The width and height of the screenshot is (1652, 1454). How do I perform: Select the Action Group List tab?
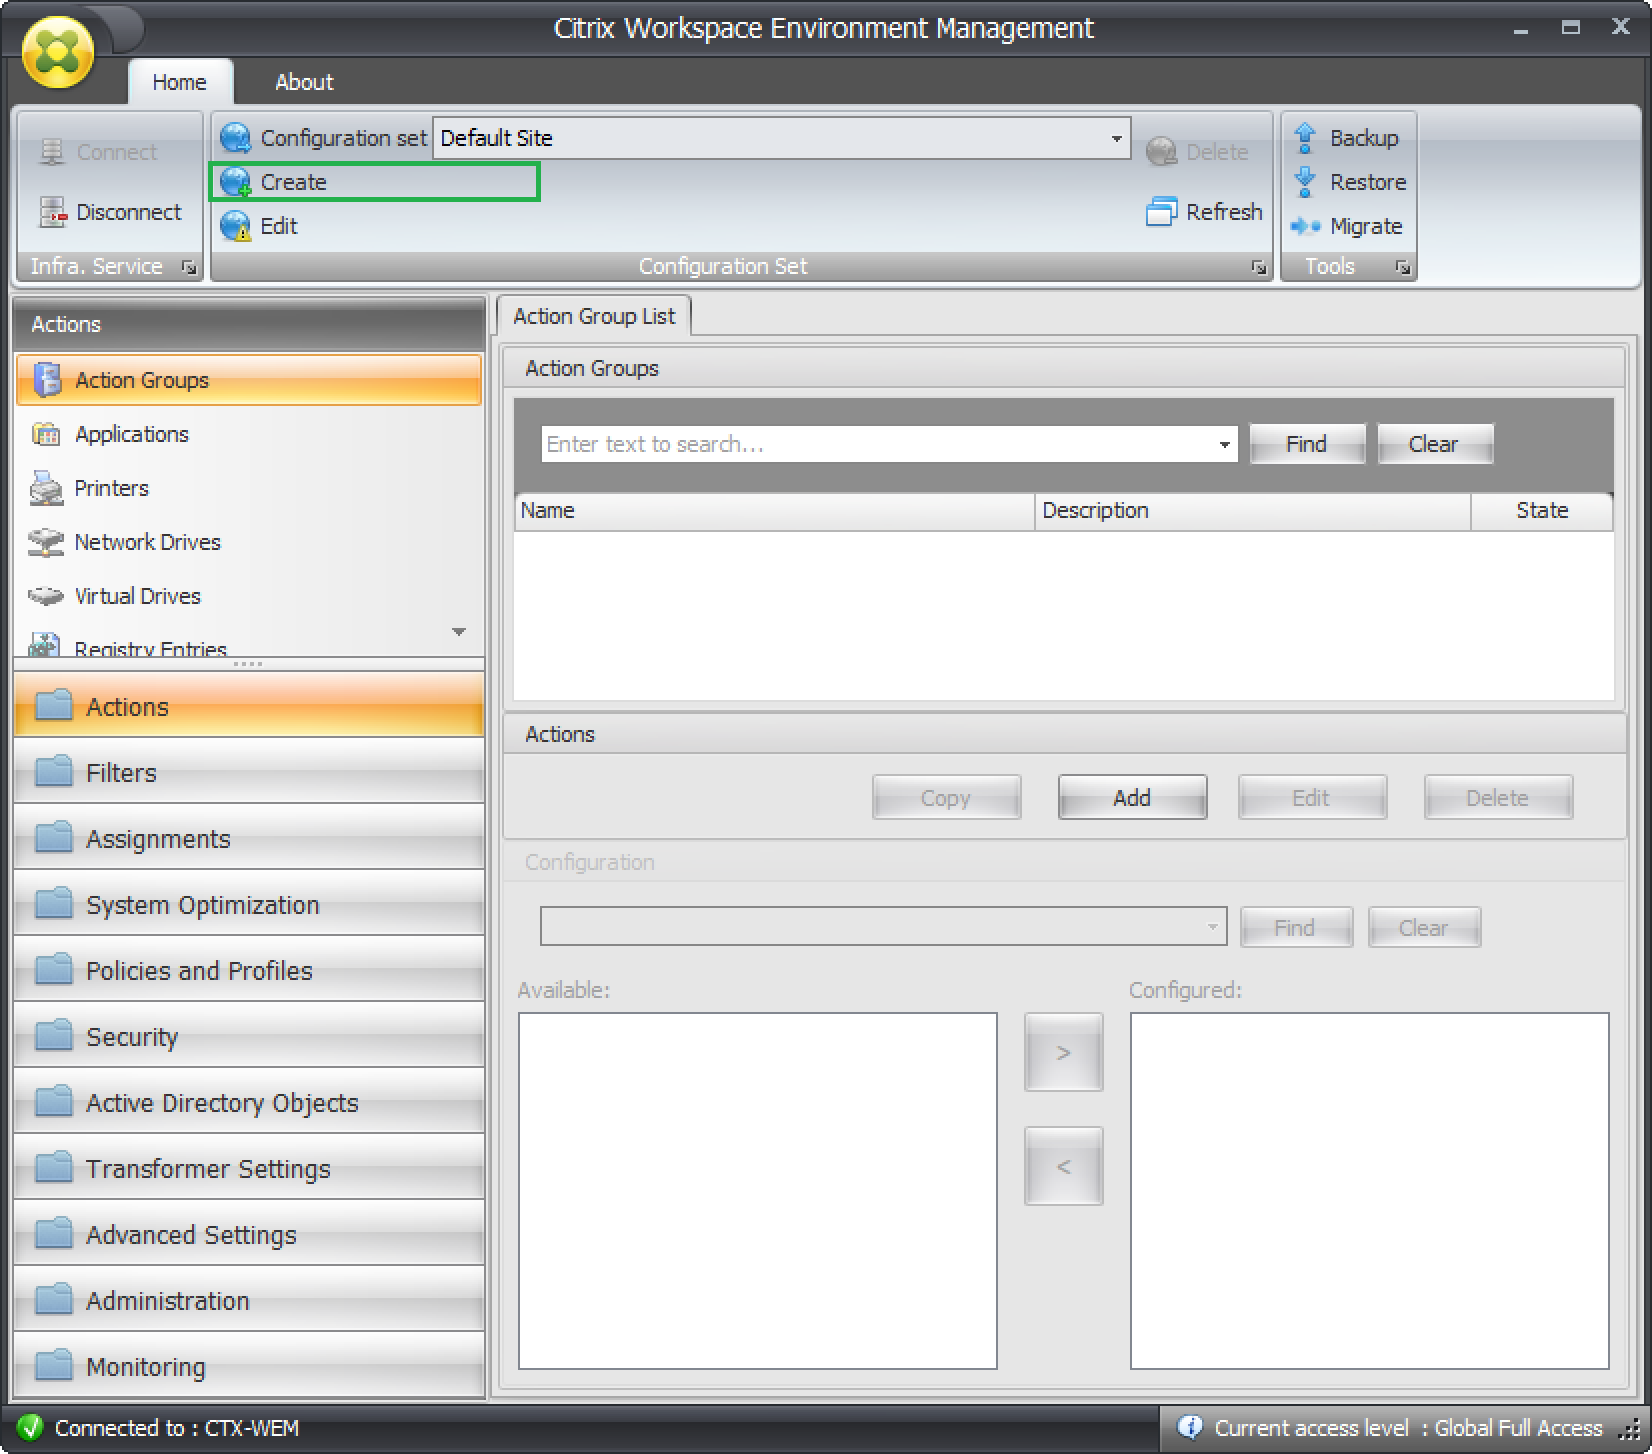(x=593, y=316)
